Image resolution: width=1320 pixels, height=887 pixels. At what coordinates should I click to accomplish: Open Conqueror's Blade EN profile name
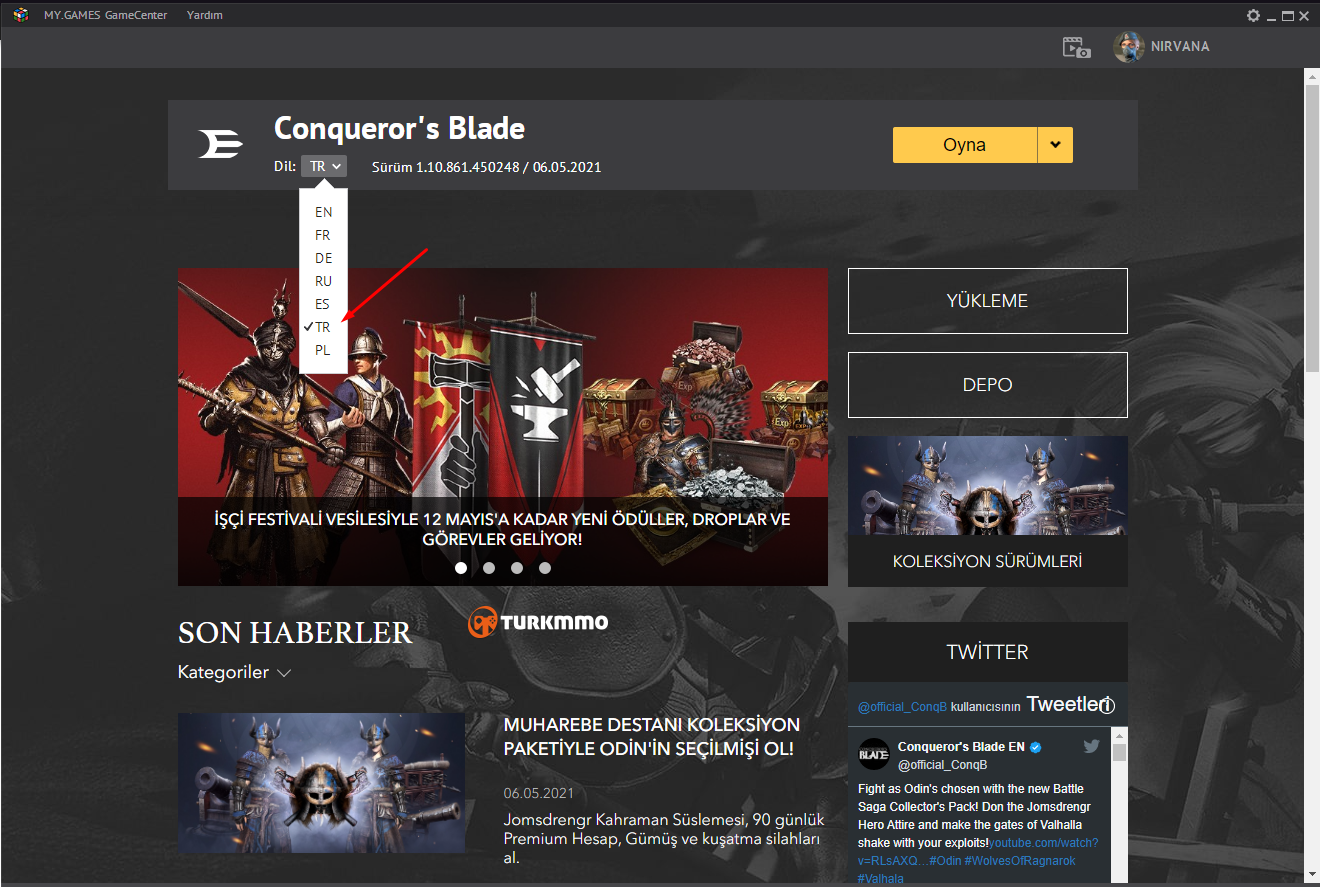(961, 747)
